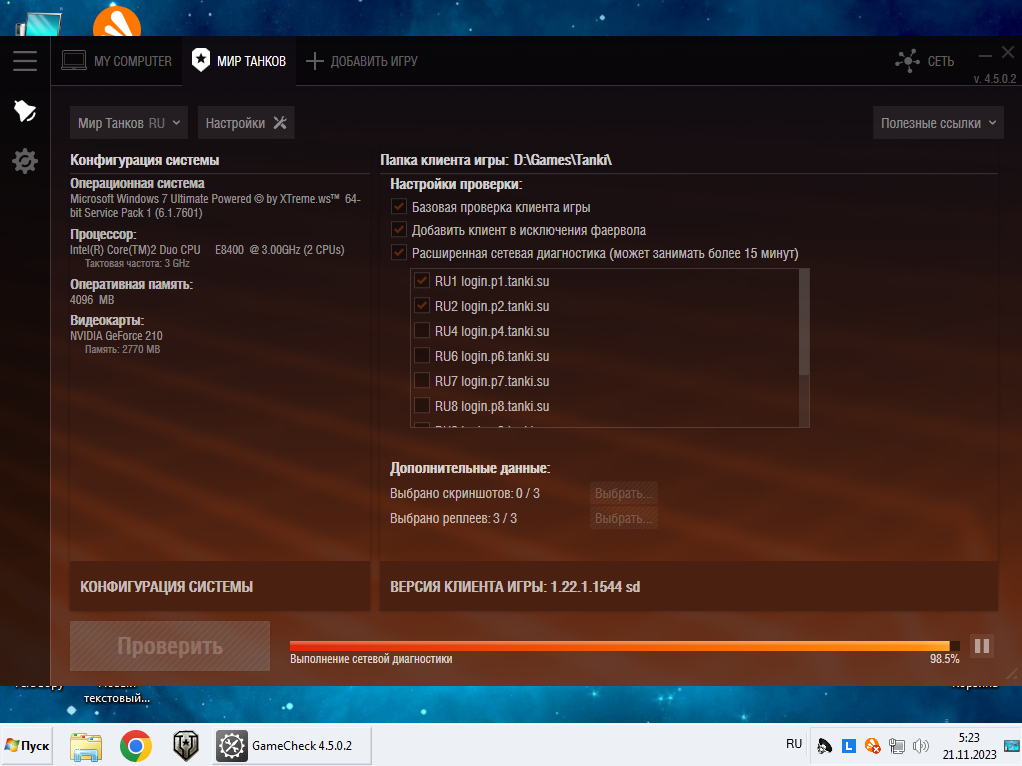The height and width of the screenshot is (766, 1022).
Task: Toggle Базовая проверка клиента игры checkbox
Action: [398, 207]
